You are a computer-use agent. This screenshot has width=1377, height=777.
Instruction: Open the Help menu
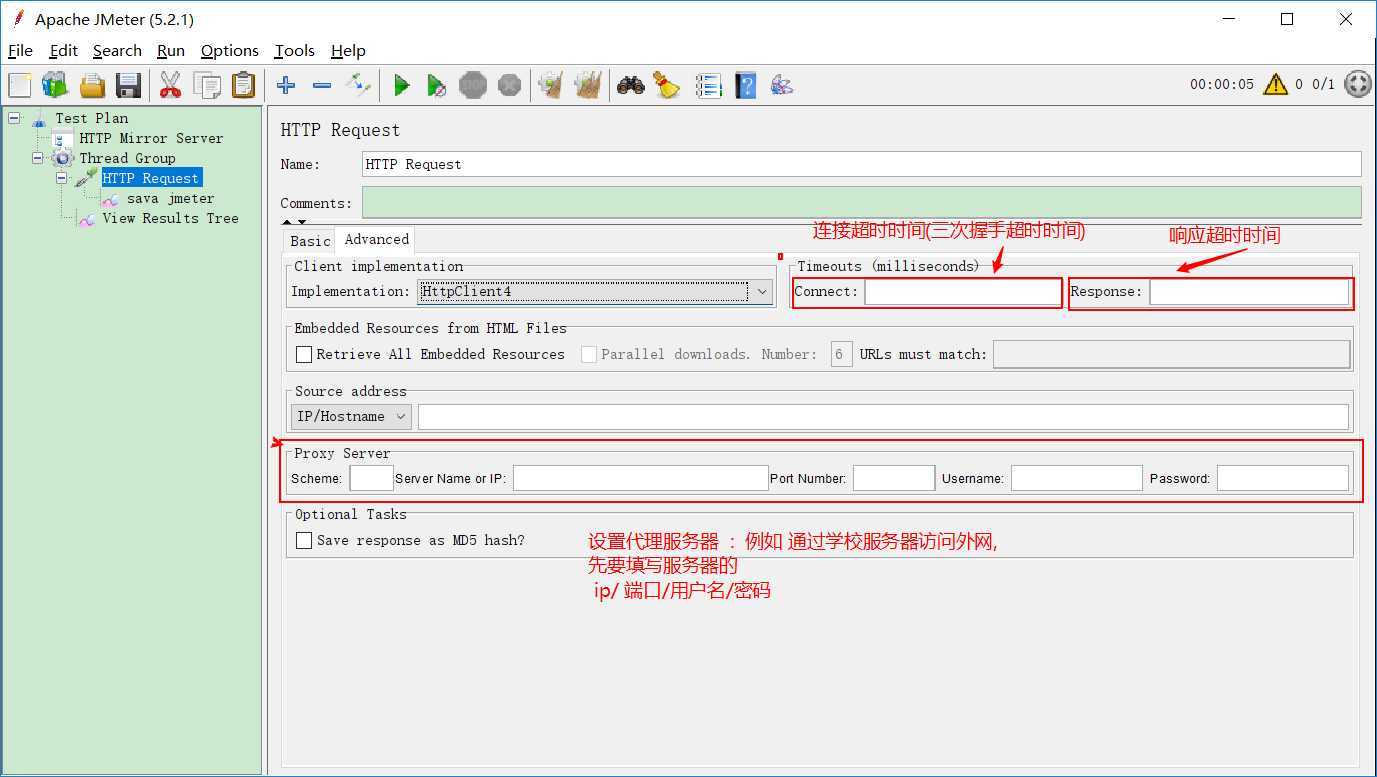348,51
